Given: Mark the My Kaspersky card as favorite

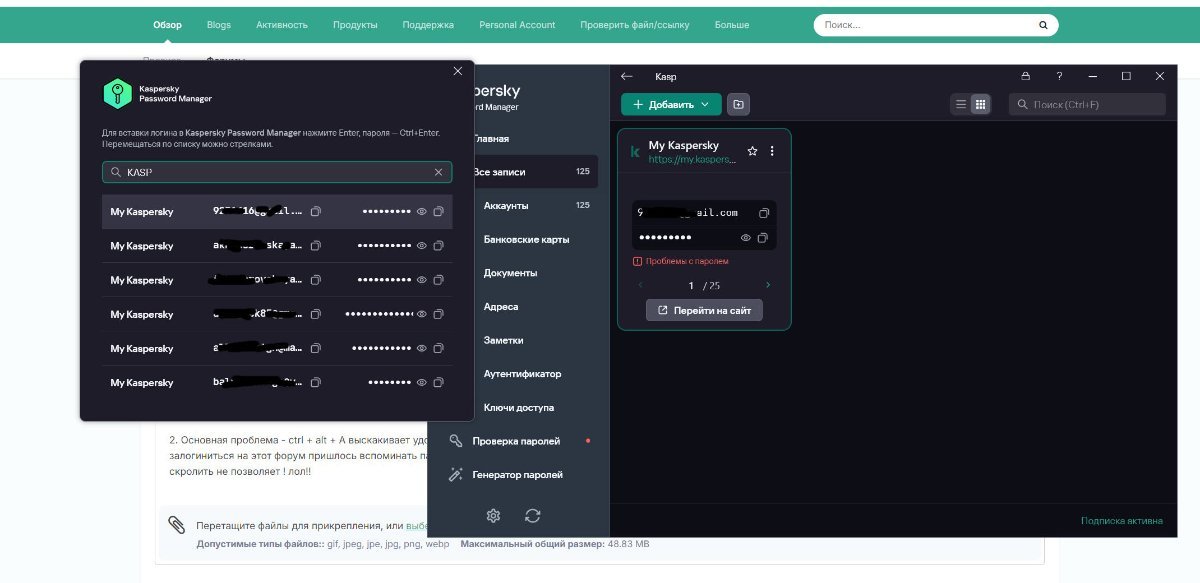Looking at the screenshot, I should click(752, 151).
